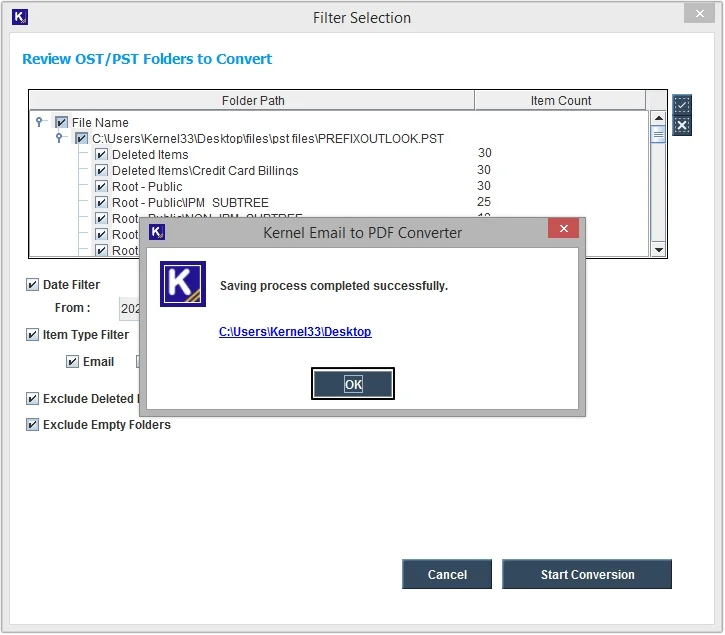
Task: Click the 'Review OST/PST Folders to Convert' heading
Action: pyautogui.click(x=147, y=59)
